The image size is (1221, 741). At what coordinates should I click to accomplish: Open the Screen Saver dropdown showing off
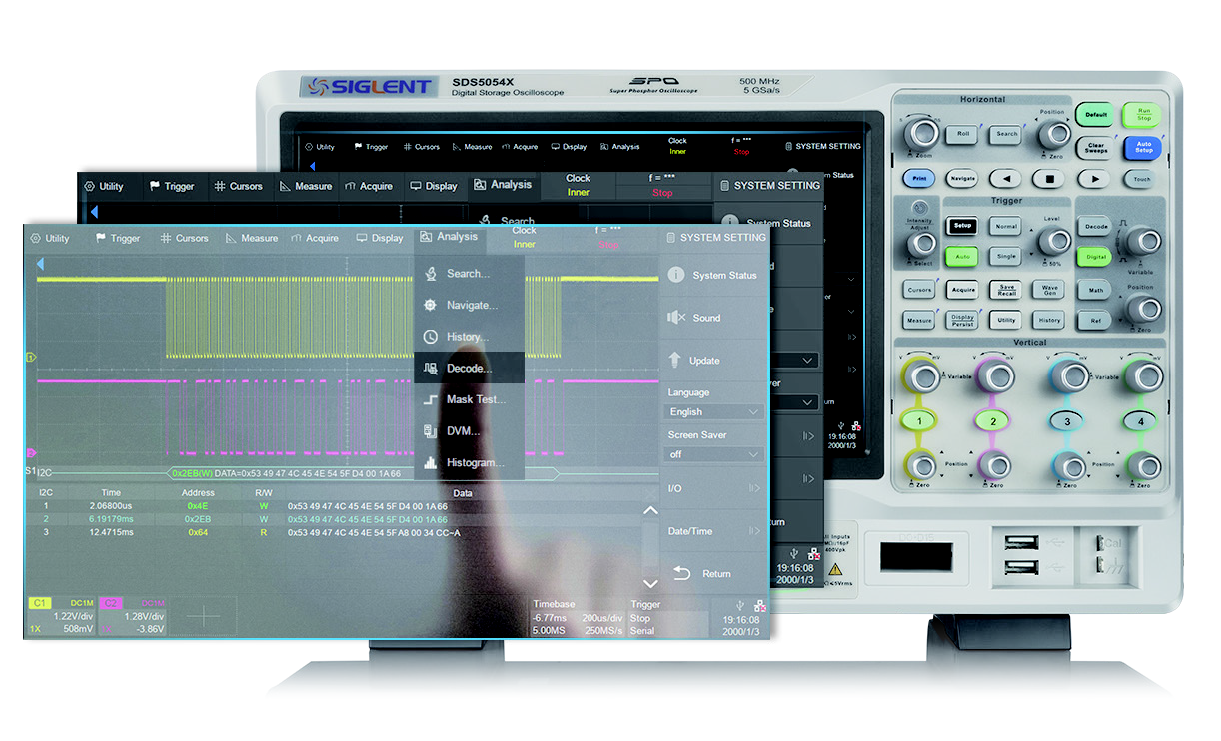point(714,454)
